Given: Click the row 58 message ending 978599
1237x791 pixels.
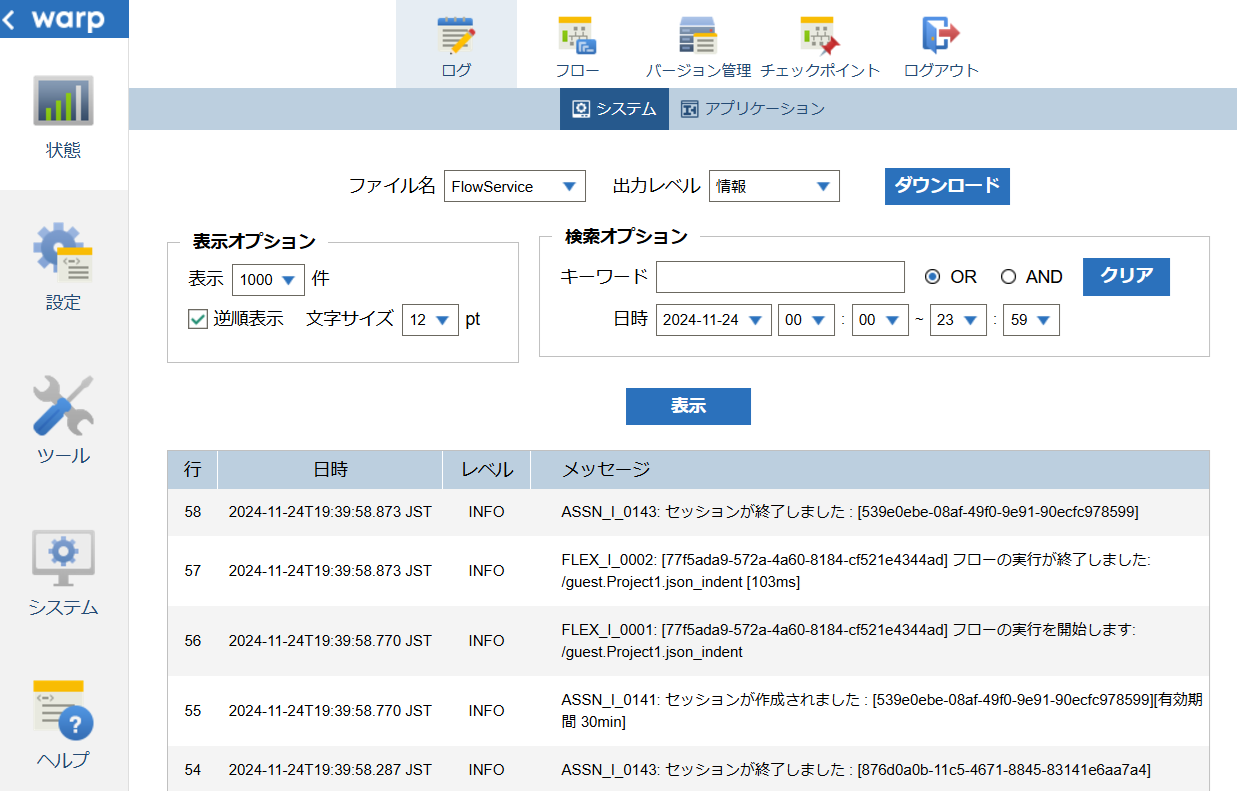Looking at the screenshot, I should (850, 512).
